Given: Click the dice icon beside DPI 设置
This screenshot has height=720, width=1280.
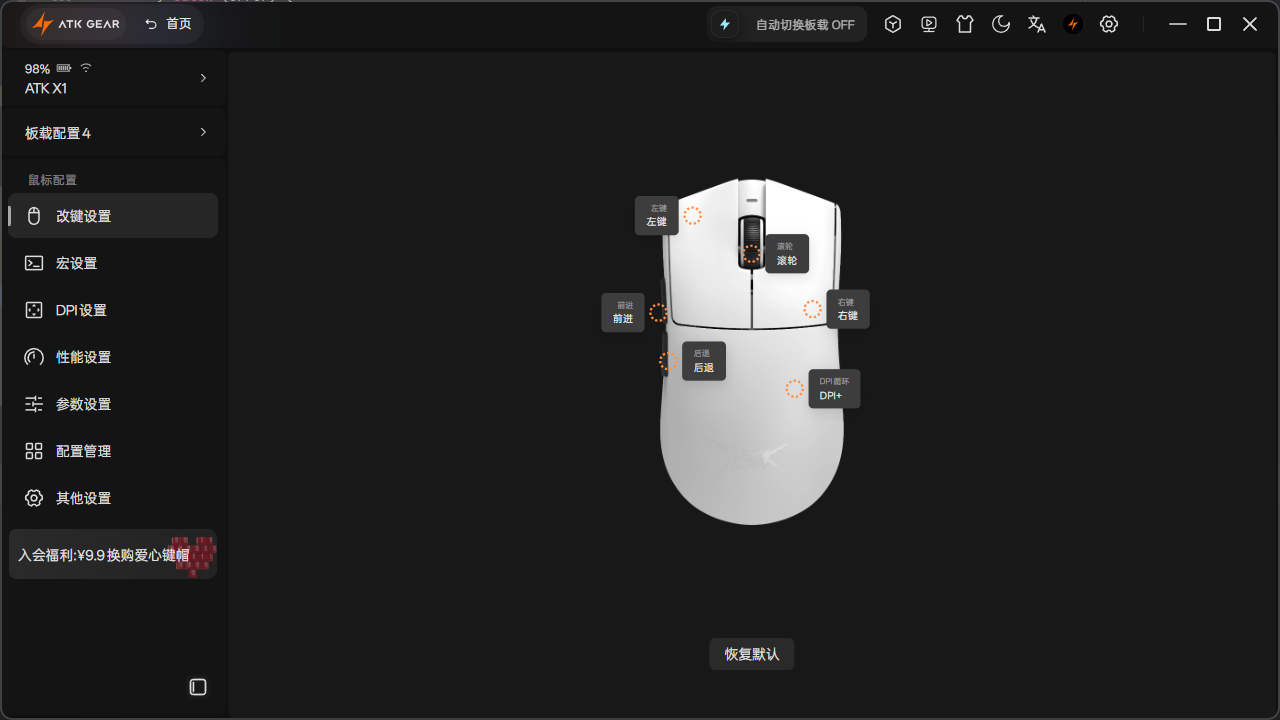Looking at the screenshot, I should click(x=34, y=310).
